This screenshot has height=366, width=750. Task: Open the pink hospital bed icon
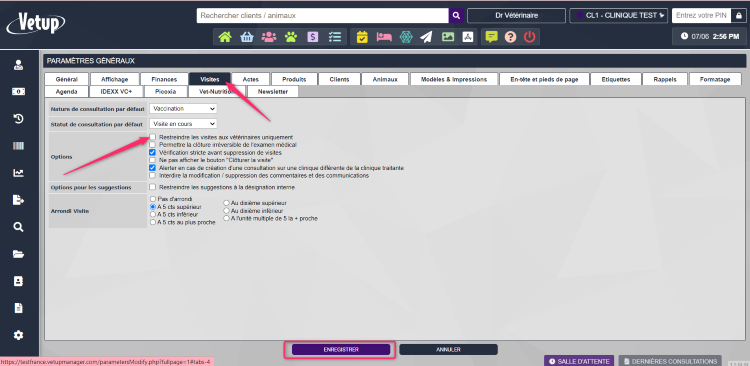384,37
